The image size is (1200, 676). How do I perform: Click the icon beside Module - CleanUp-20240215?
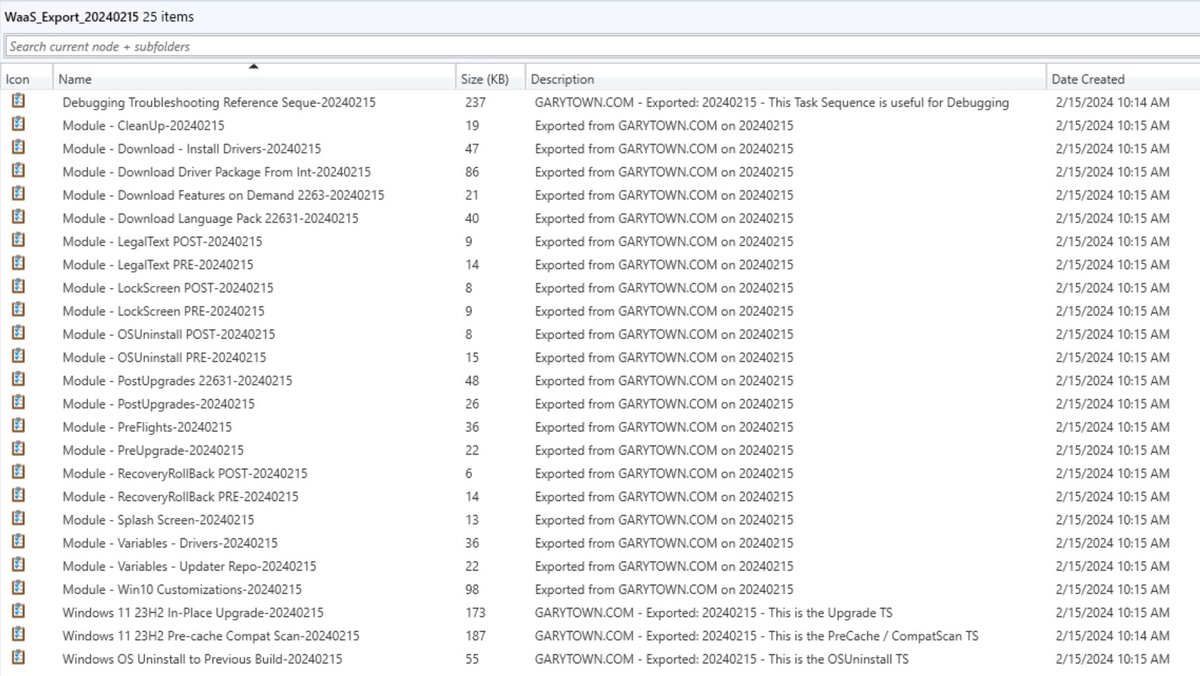18,125
